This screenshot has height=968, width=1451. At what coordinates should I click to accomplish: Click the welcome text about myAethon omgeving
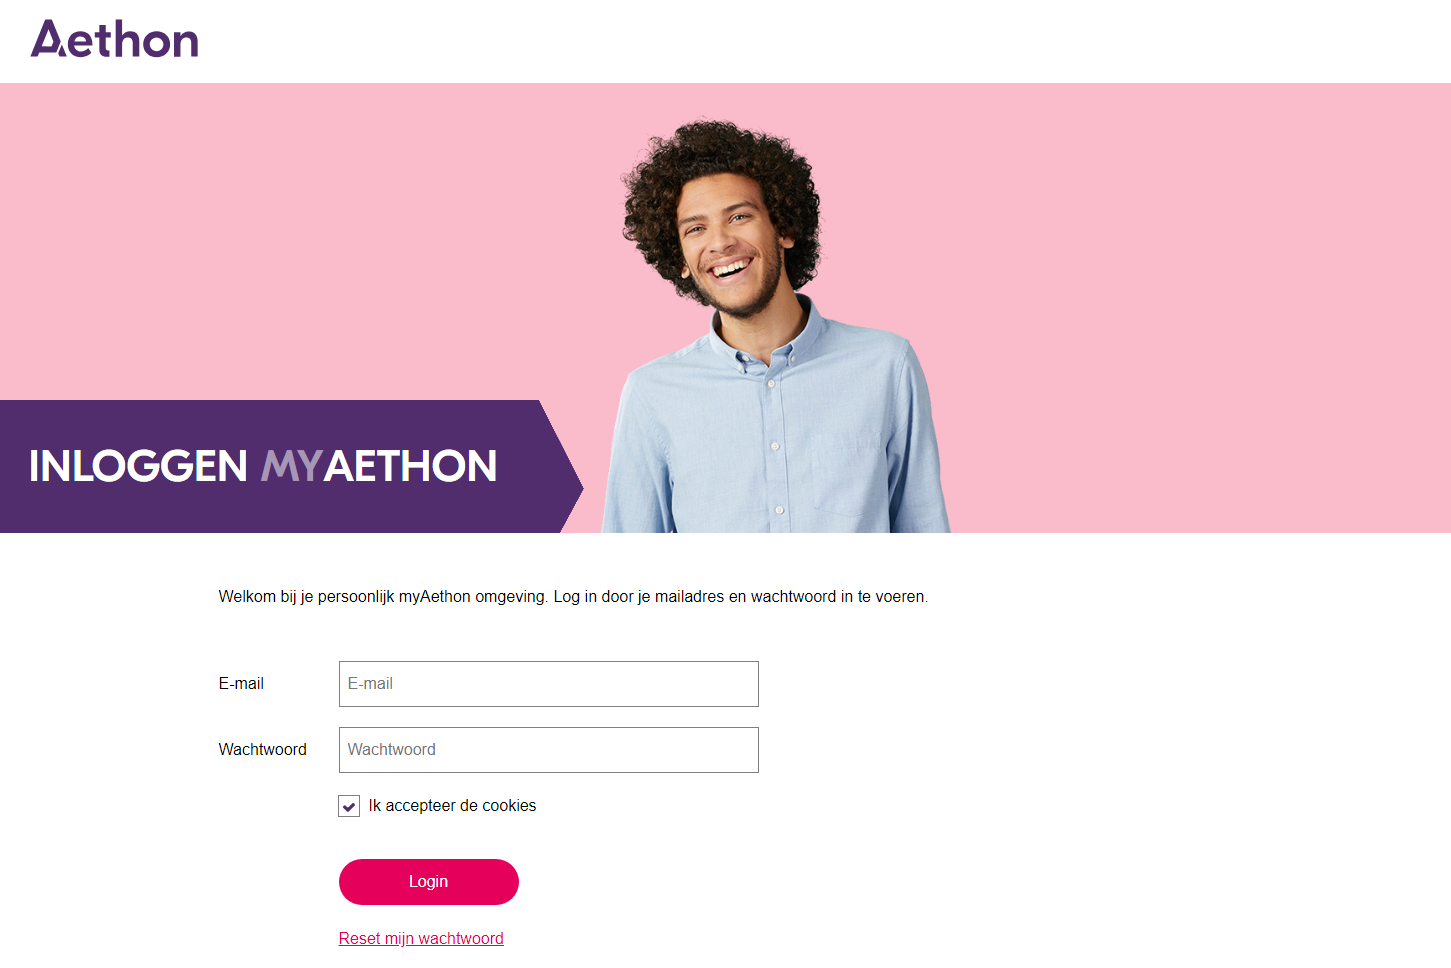(573, 597)
